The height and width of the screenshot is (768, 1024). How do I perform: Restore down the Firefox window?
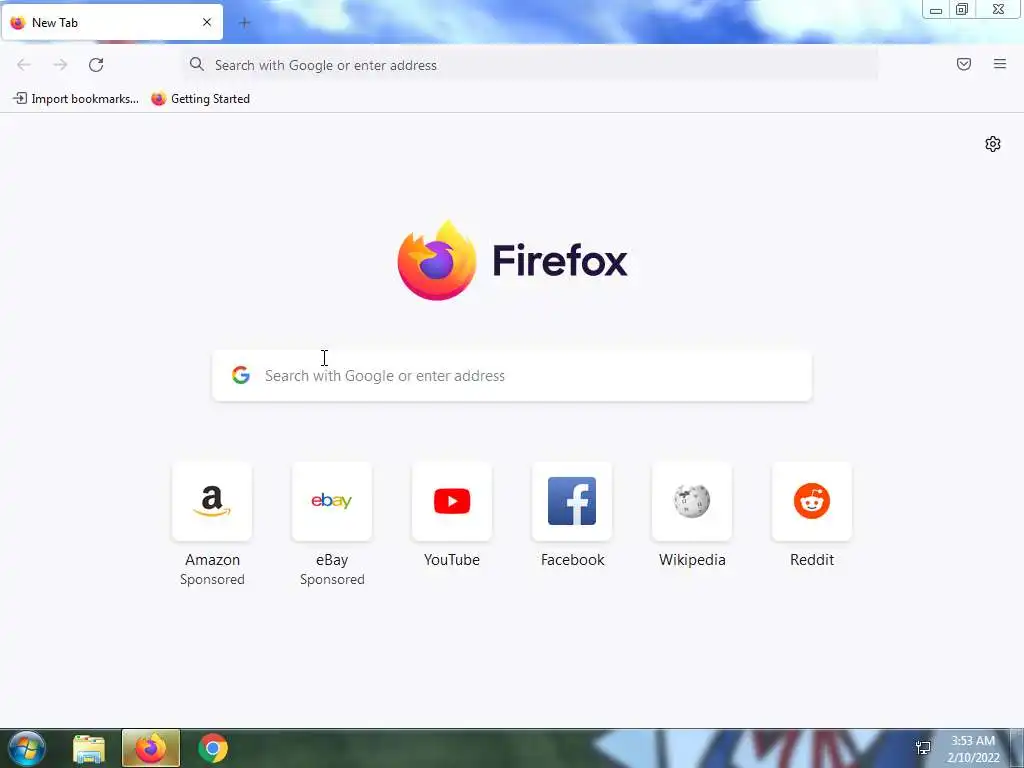tap(962, 9)
